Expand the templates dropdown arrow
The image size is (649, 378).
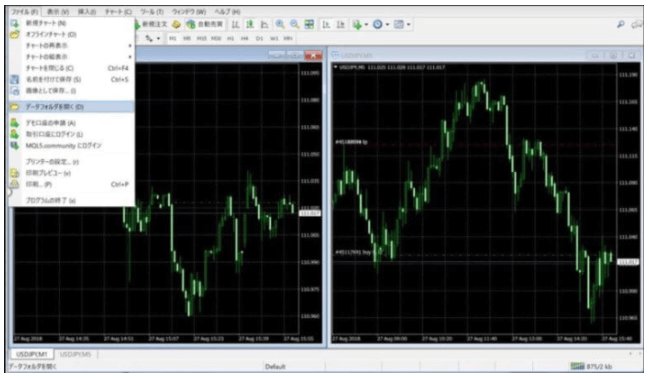click(409, 25)
